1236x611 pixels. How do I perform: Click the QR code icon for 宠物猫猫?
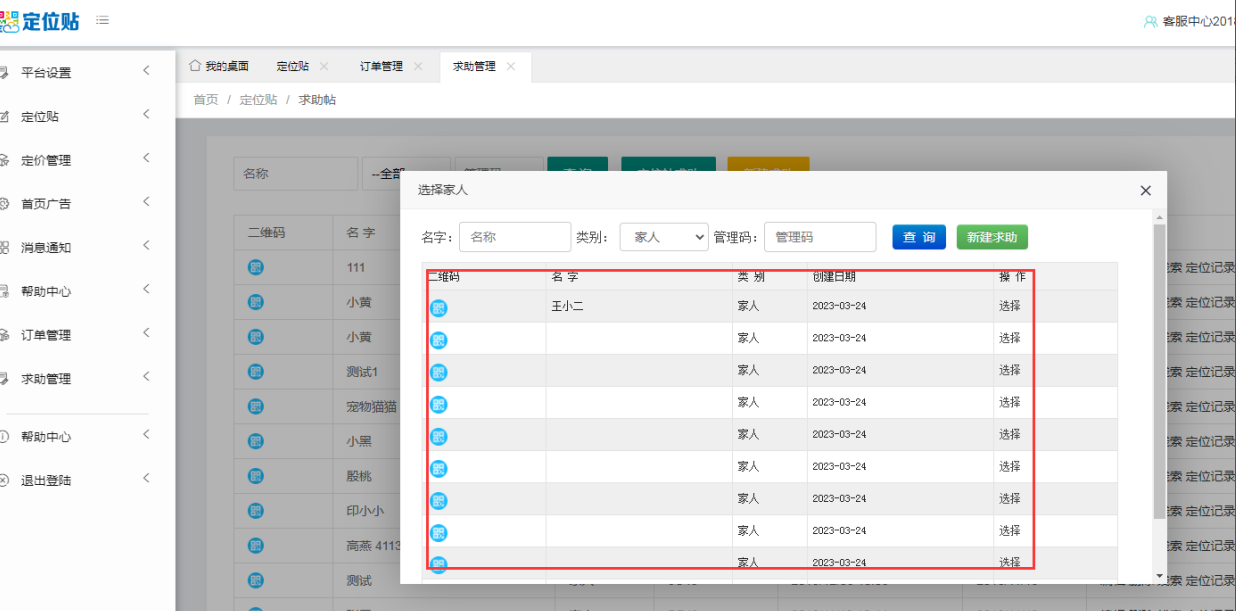255,406
